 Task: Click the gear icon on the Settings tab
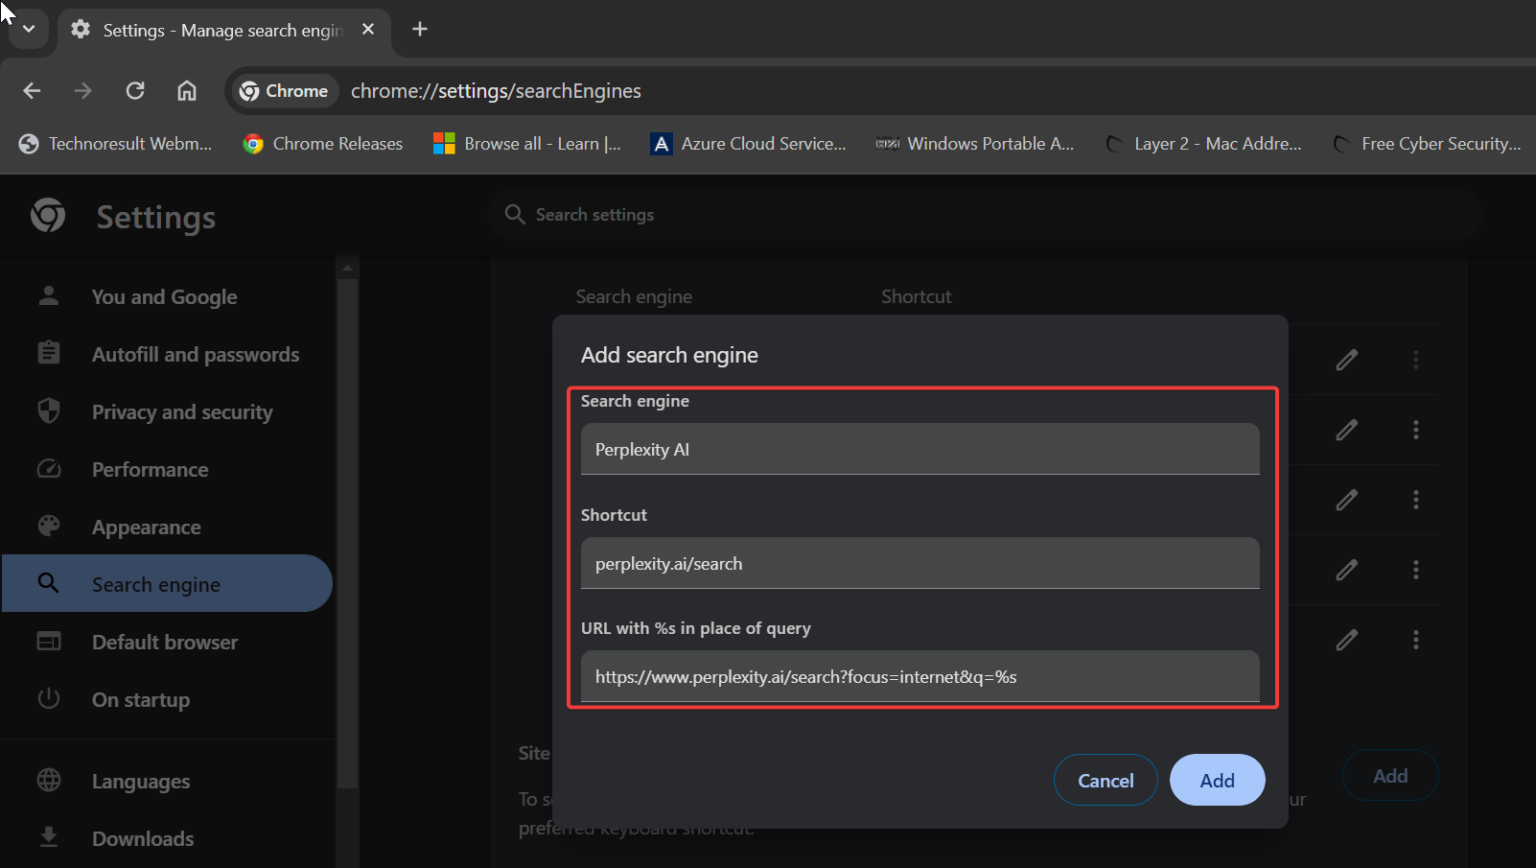click(80, 30)
